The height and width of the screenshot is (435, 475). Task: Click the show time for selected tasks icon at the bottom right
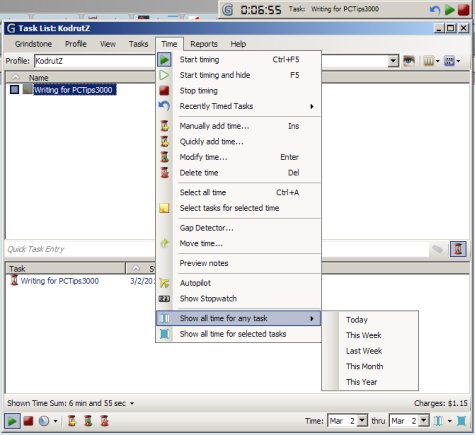point(462,421)
